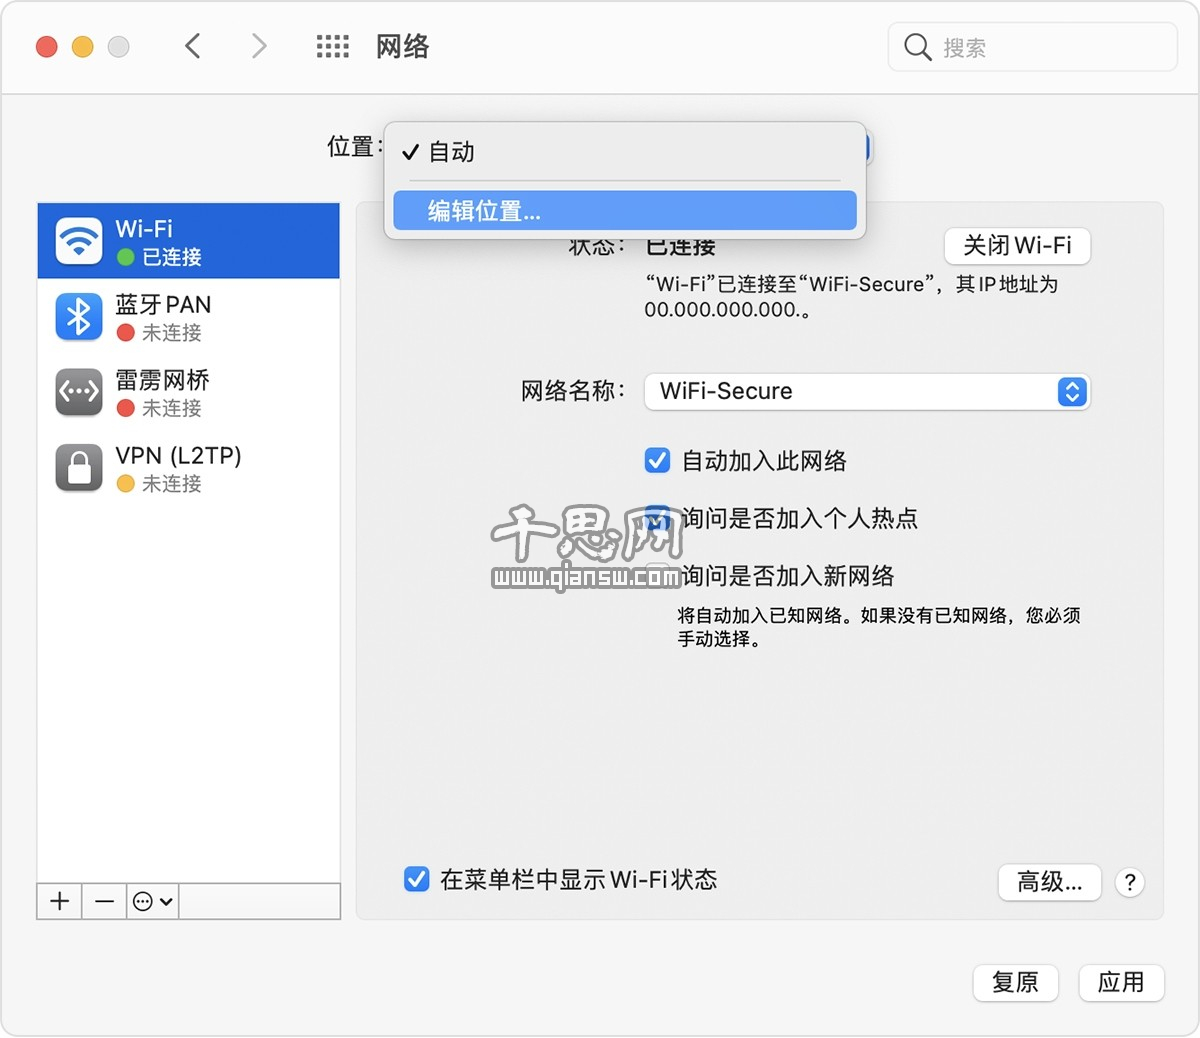
Task: Click the 应用 apply button
Action: (1120, 982)
